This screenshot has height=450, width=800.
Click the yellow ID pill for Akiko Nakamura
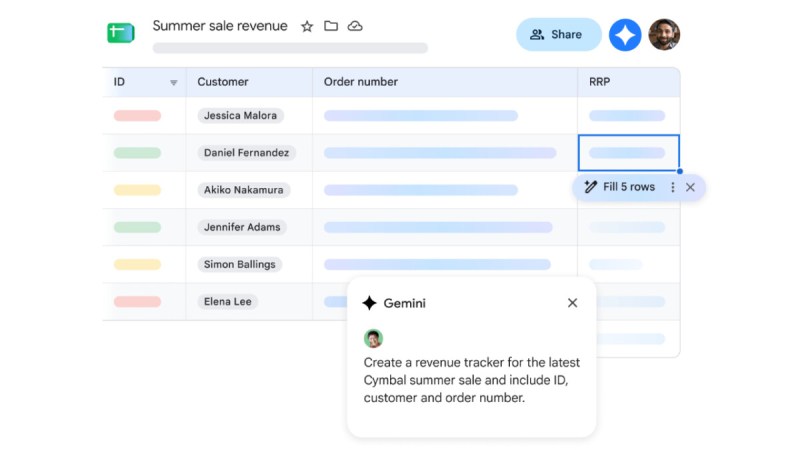pos(137,190)
